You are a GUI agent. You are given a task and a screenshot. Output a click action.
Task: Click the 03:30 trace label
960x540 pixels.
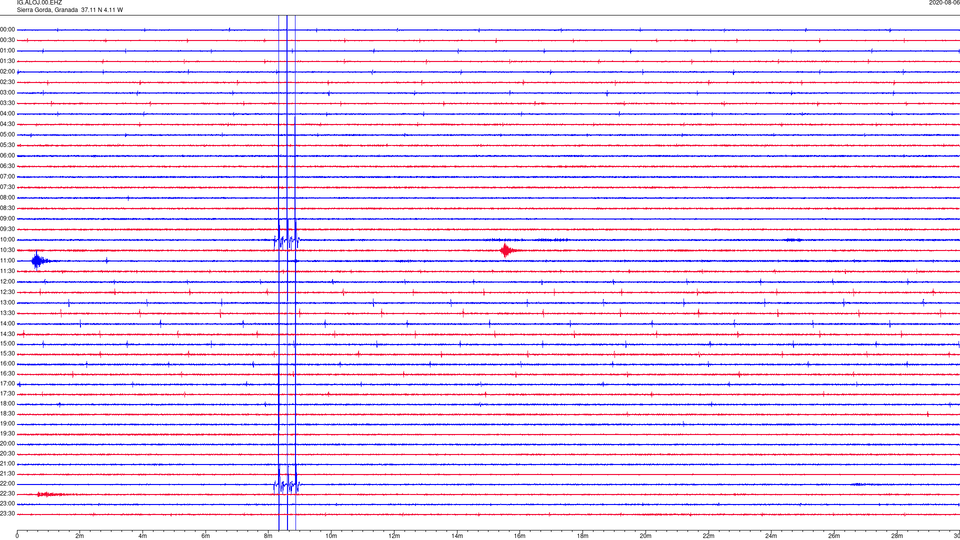(7, 103)
